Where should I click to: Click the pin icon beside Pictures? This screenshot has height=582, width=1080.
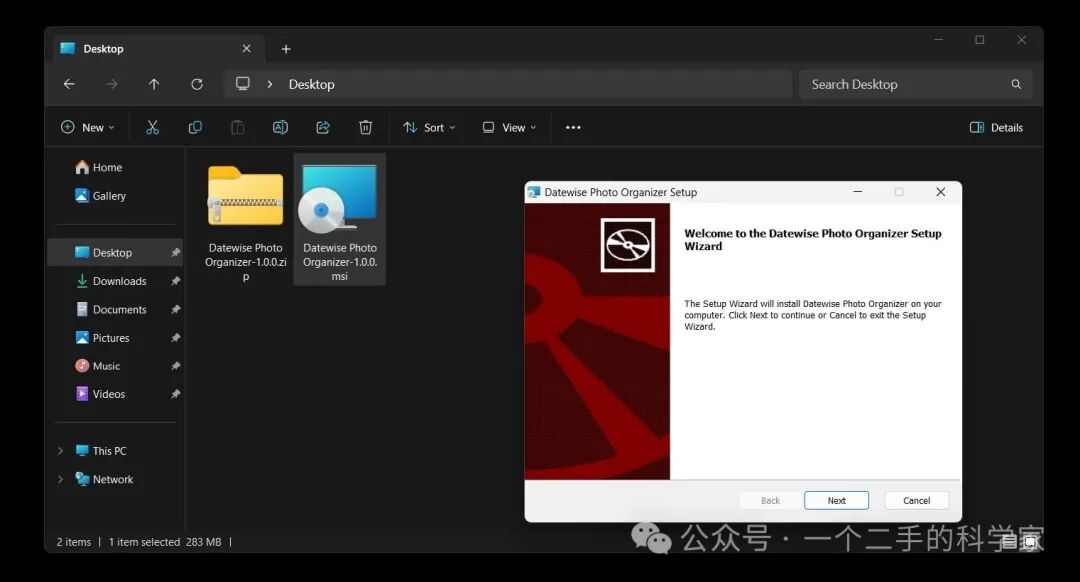click(176, 337)
